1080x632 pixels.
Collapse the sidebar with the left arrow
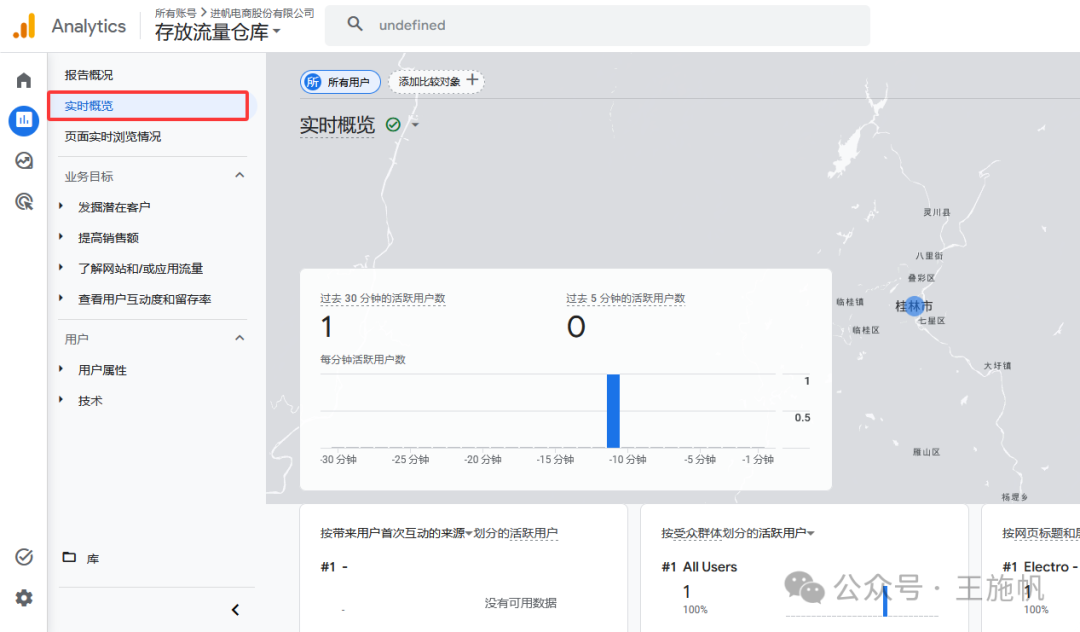click(236, 609)
